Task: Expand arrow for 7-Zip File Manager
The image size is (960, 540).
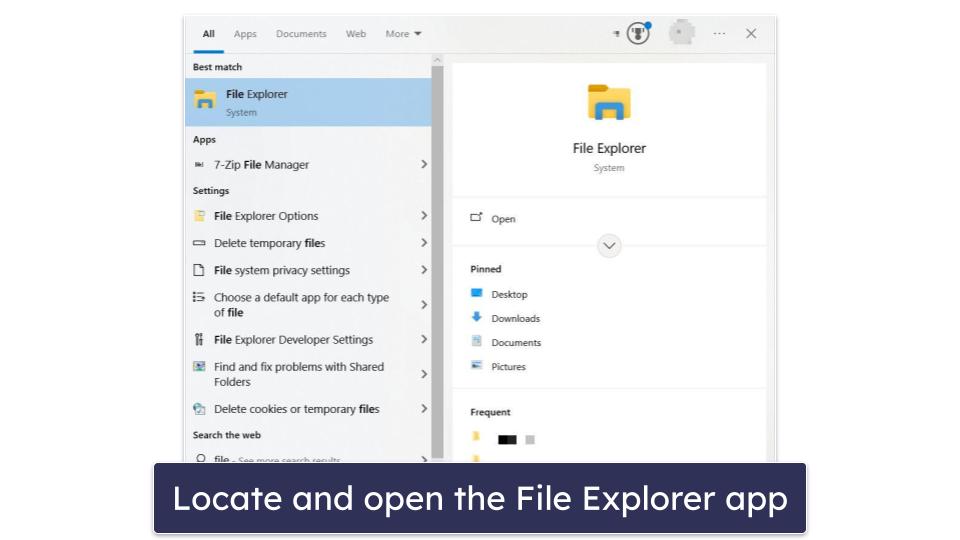Action: click(424, 164)
